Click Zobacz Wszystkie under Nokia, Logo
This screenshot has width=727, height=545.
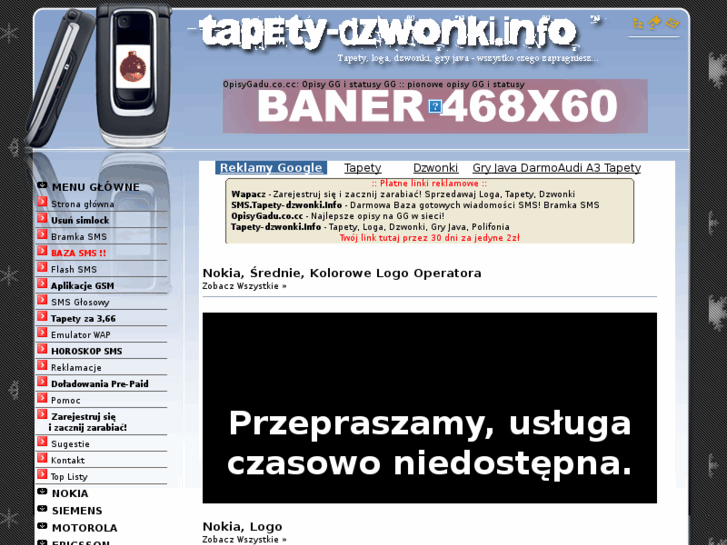(244, 539)
